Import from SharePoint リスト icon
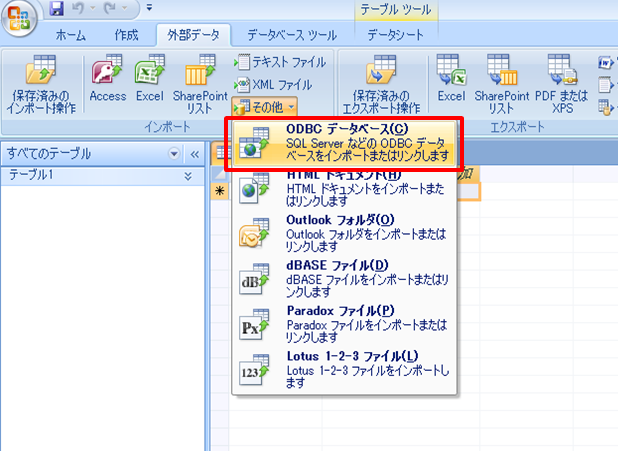 click(200, 84)
